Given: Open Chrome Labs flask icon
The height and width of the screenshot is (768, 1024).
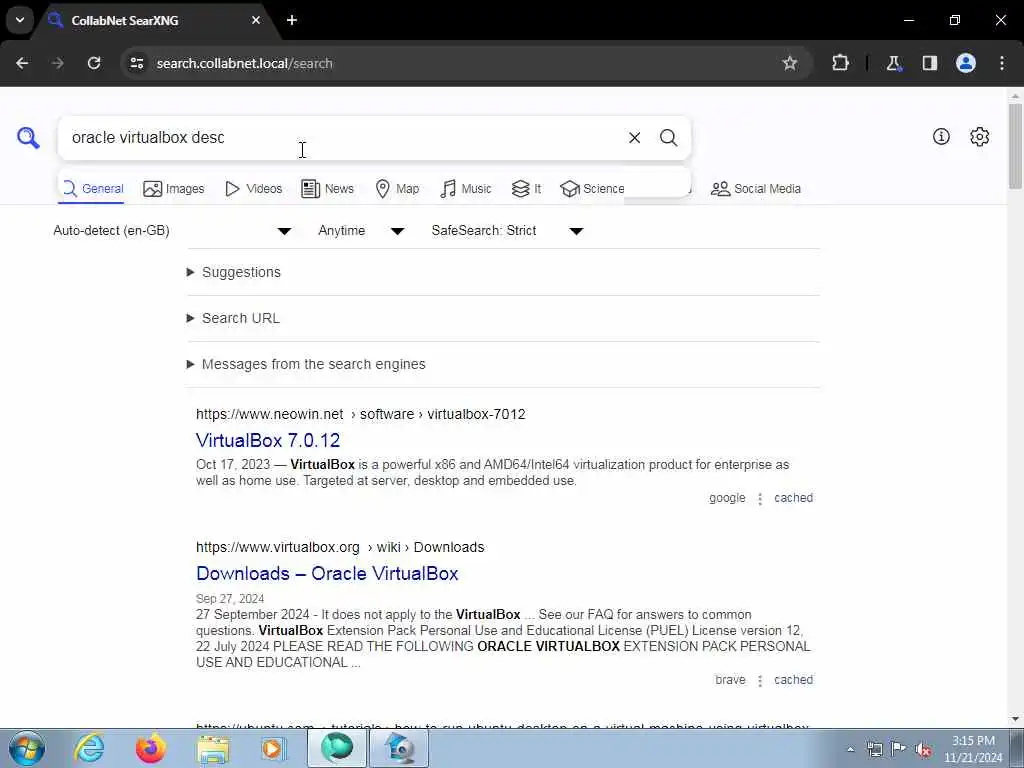Looking at the screenshot, I should click(893, 63).
